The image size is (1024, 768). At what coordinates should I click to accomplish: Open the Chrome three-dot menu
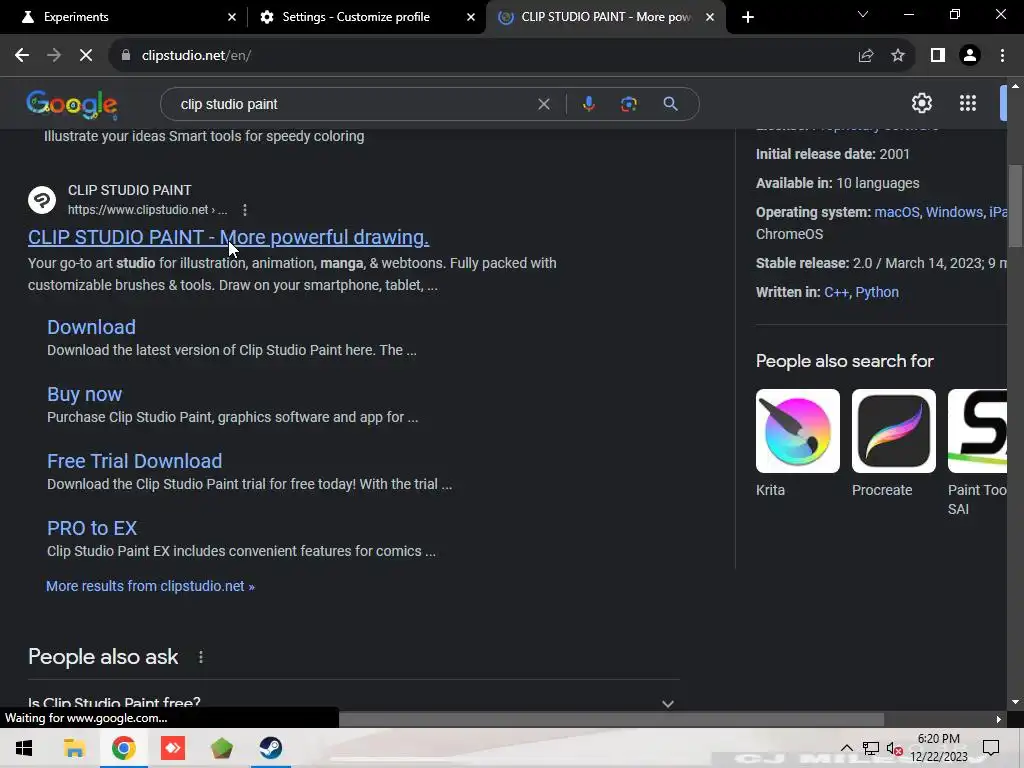pyautogui.click(x=1002, y=56)
